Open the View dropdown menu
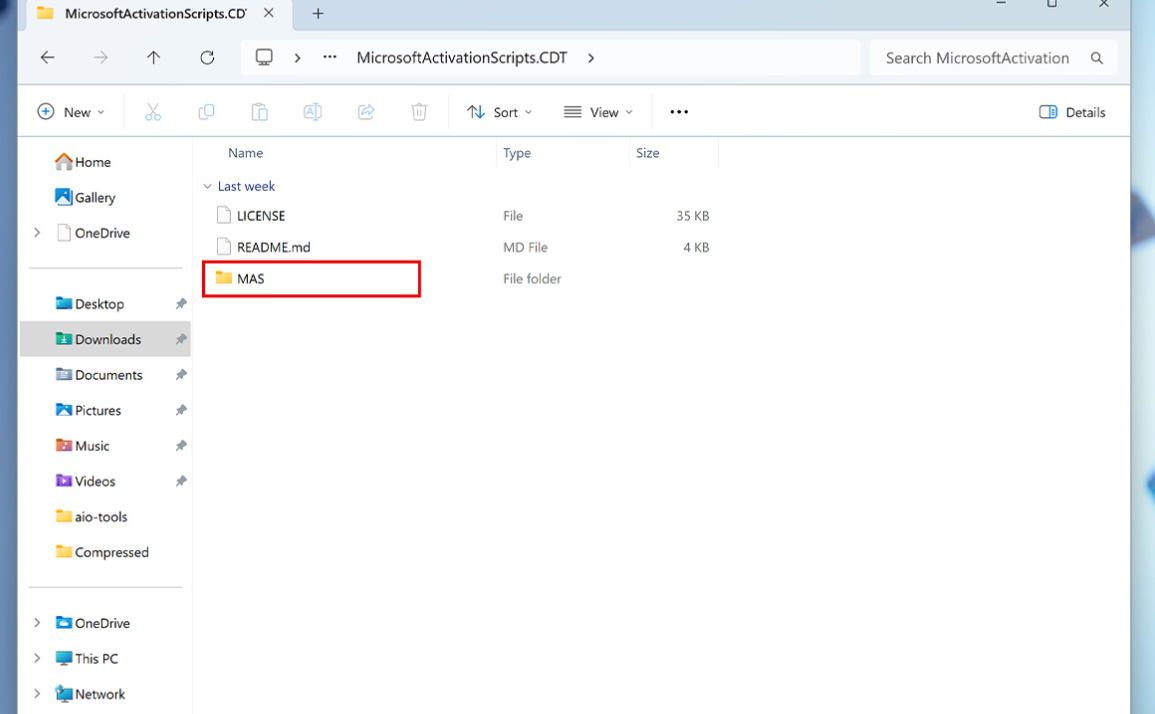Image resolution: width=1155 pixels, height=714 pixels. tap(597, 111)
